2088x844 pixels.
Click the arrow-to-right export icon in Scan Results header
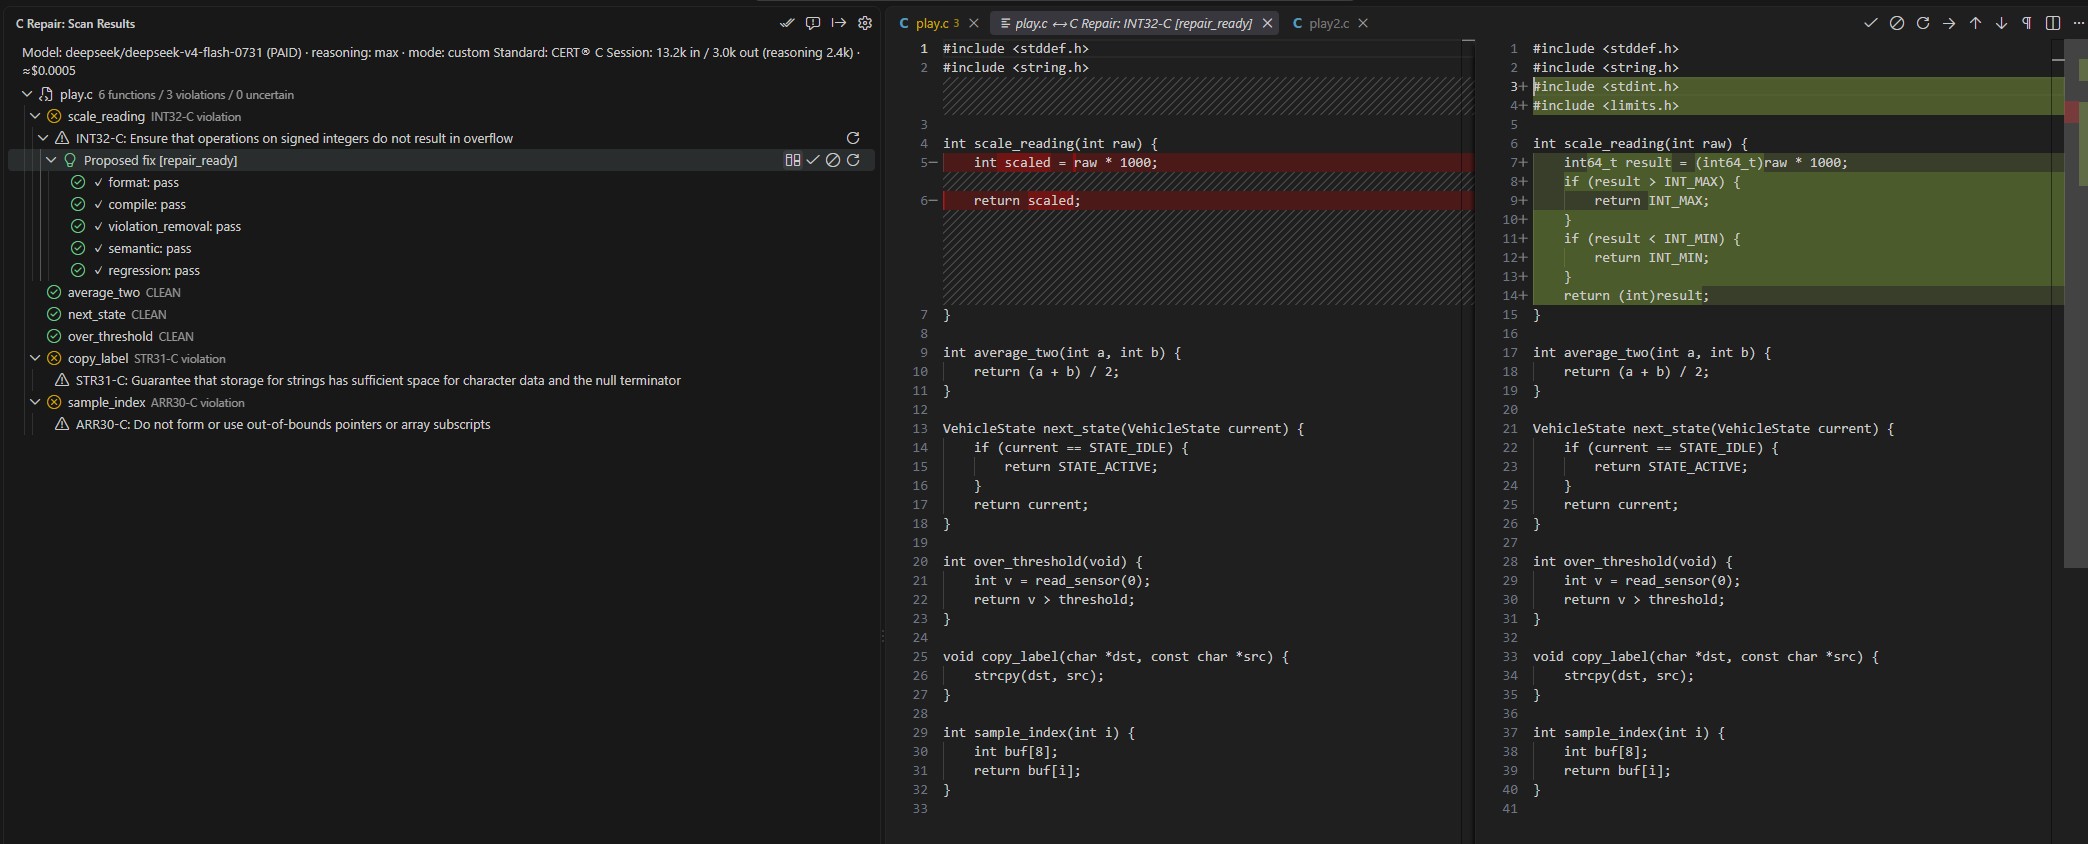[839, 23]
